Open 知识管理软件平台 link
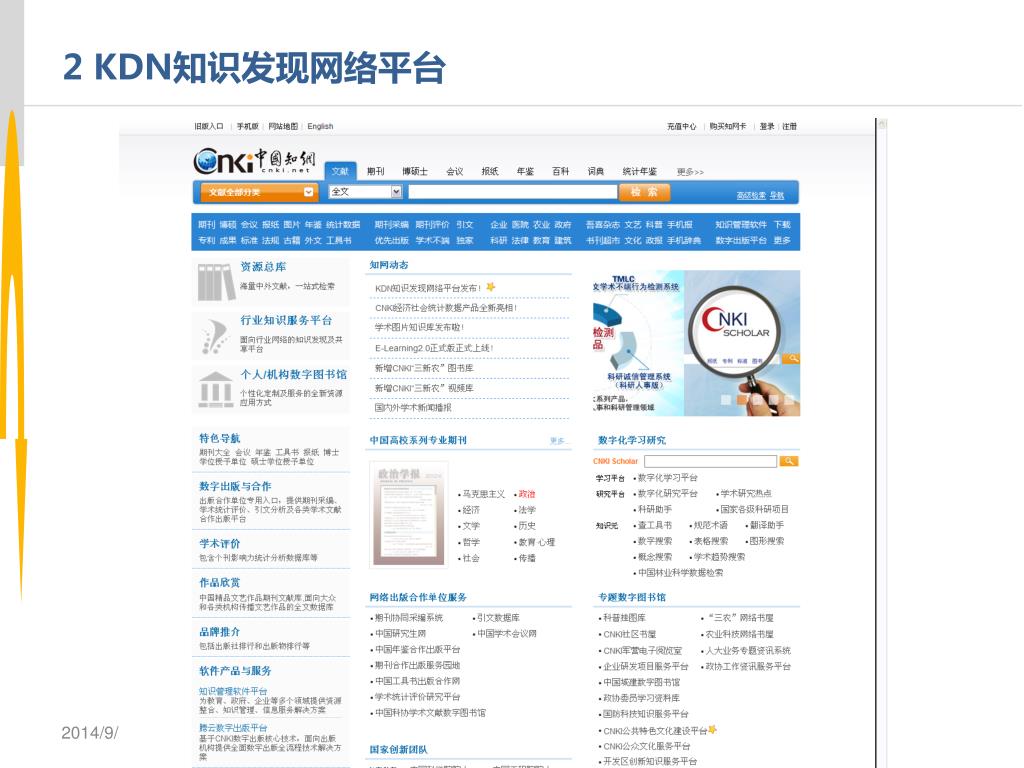This screenshot has width=1024, height=768. pyautogui.click(x=233, y=691)
